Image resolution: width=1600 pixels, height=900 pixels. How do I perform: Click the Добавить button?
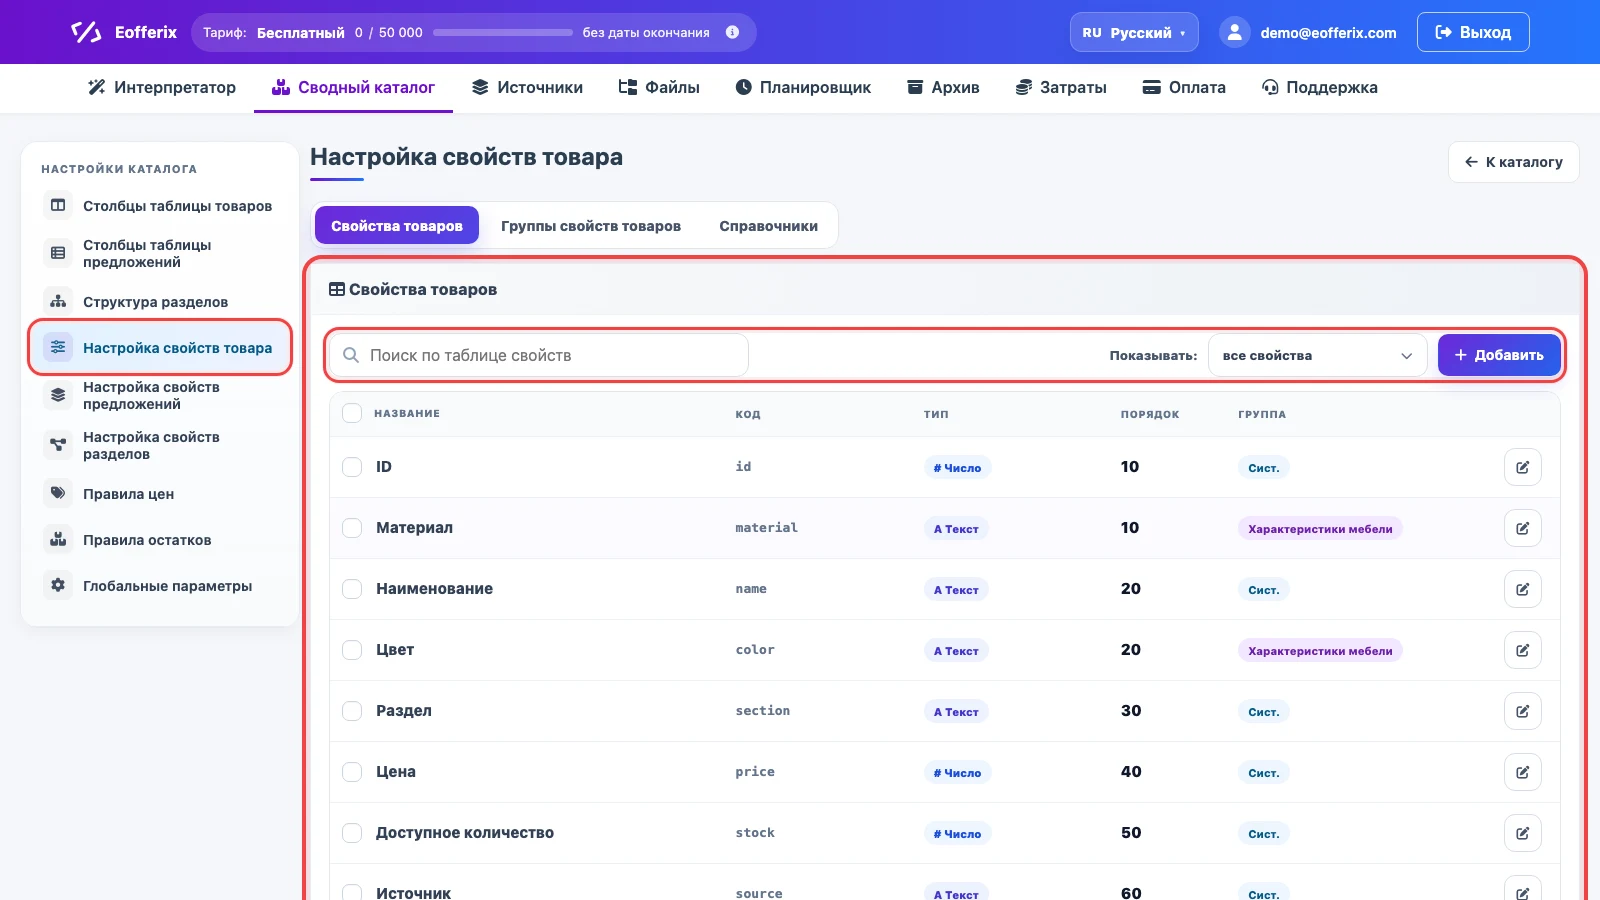point(1499,355)
